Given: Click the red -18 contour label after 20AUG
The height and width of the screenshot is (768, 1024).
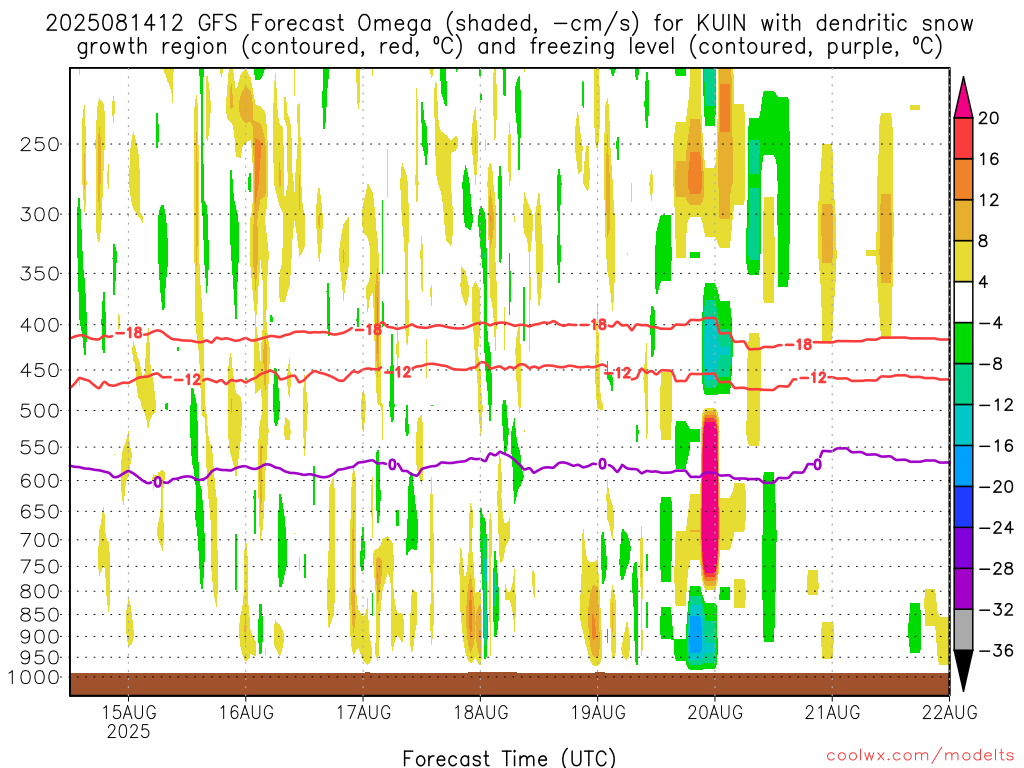Looking at the screenshot, I should pos(798,344).
